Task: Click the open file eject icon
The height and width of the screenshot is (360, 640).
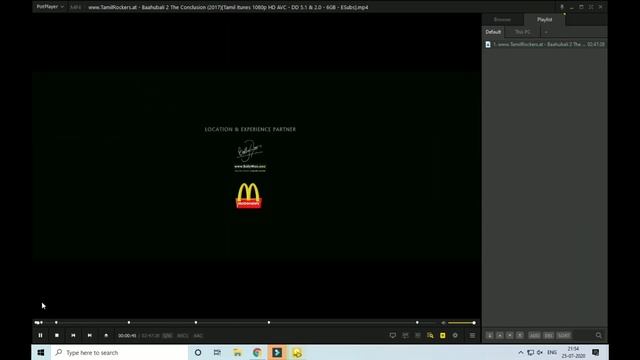Action: (x=106, y=336)
